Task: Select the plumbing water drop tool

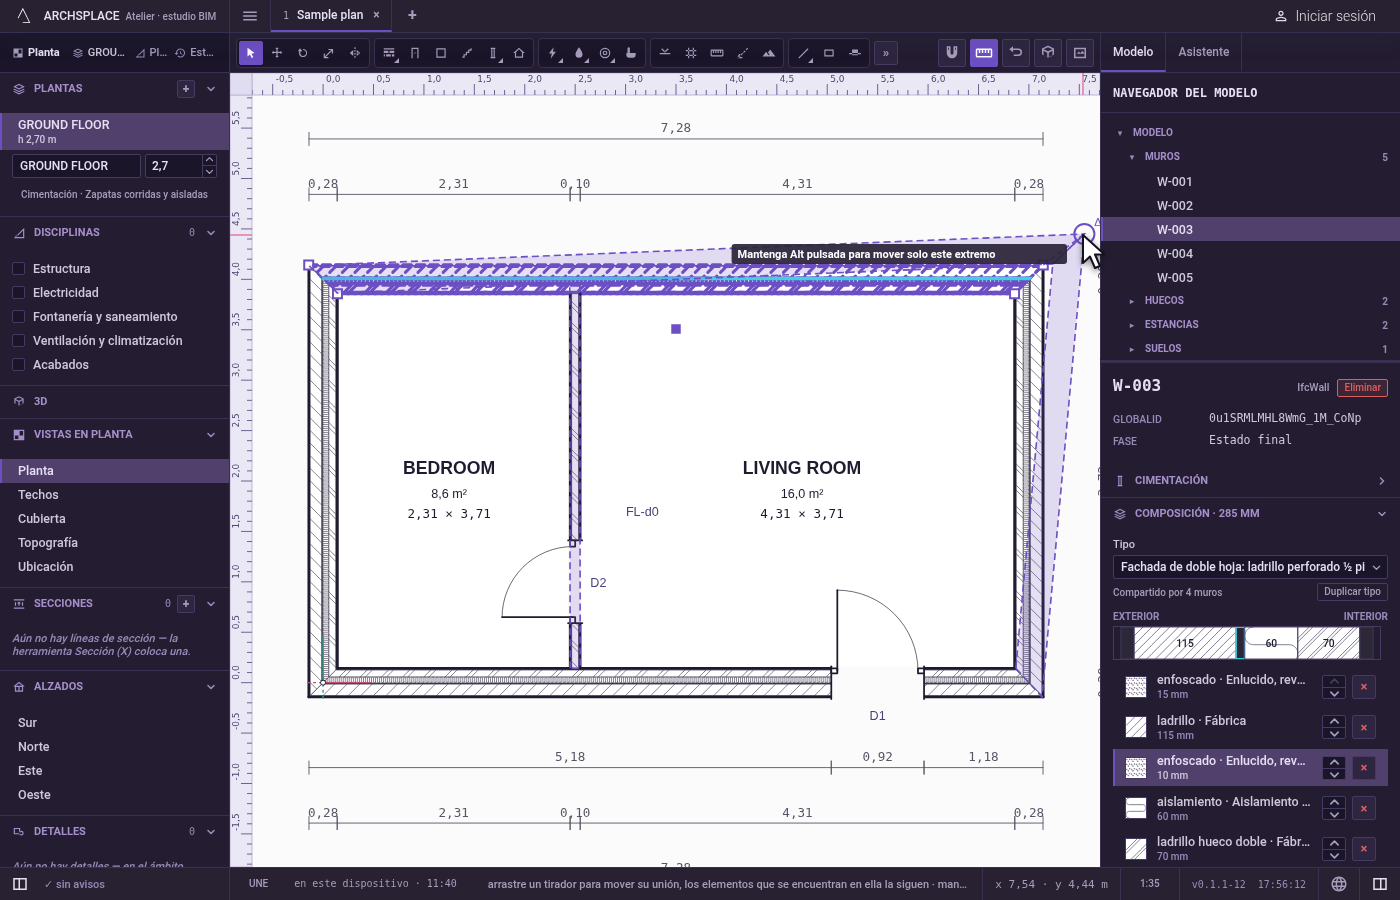Action: pyautogui.click(x=579, y=53)
